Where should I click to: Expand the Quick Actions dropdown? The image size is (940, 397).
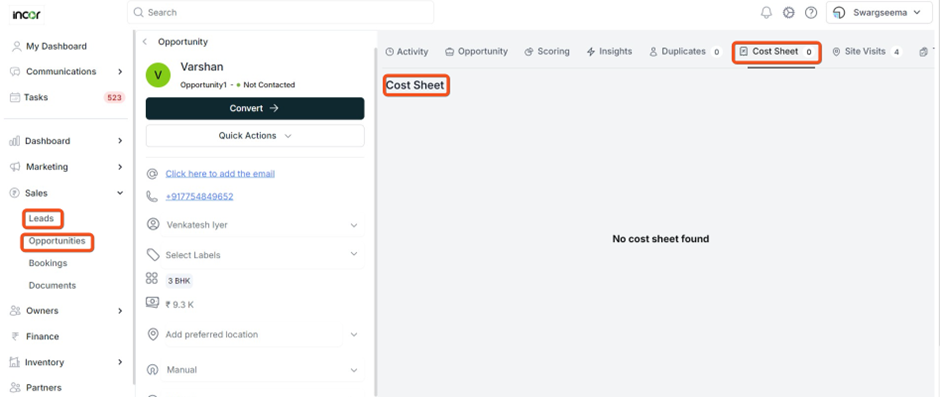tap(255, 136)
